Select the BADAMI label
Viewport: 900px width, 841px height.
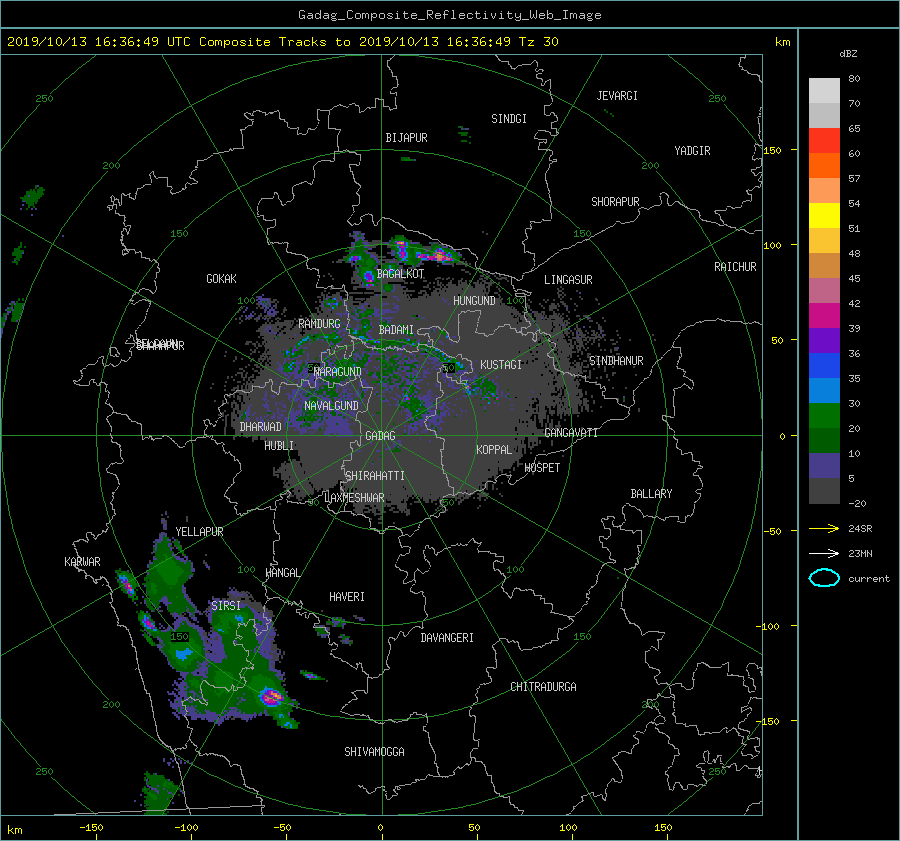pos(396,330)
